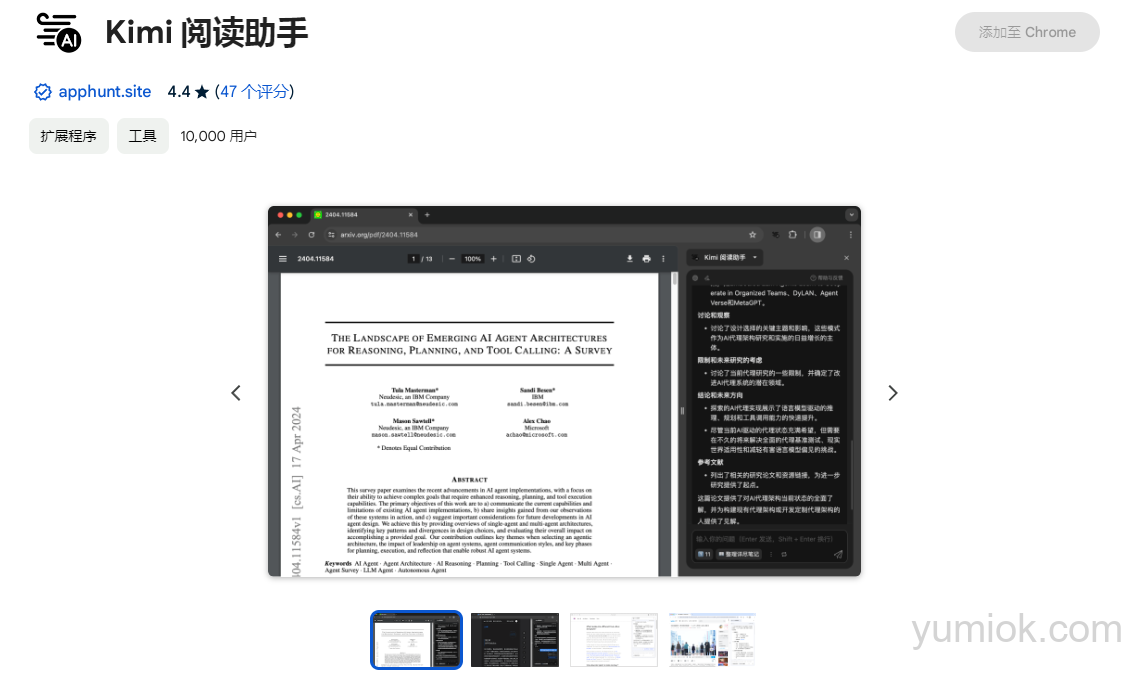This screenshot has height=700, width=1121.
Task: Click the 100% zoom level field
Action: coord(473,259)
